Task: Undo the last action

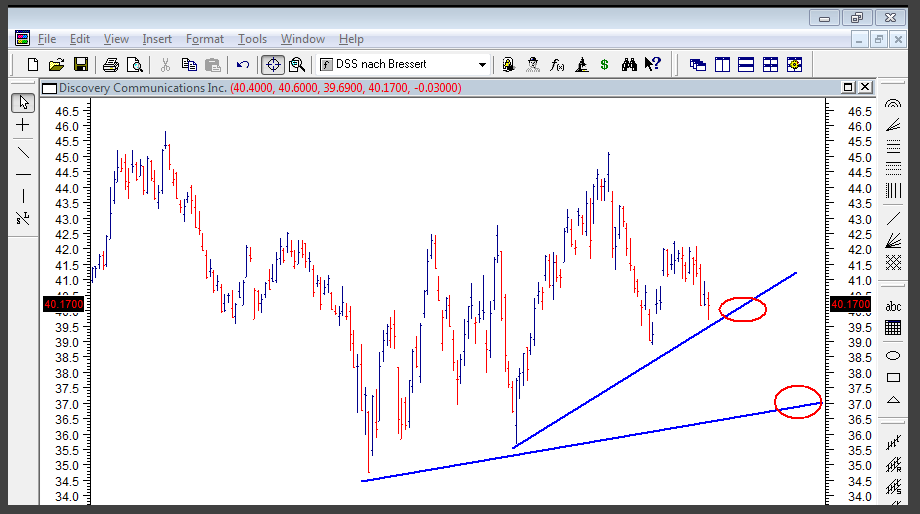Action: point(243,65)
